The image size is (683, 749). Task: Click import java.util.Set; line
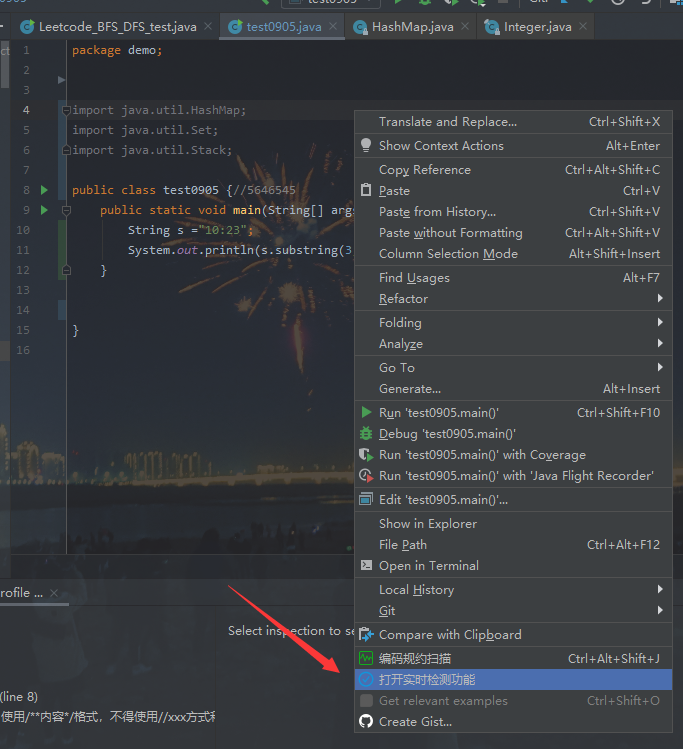coord(145,130)
